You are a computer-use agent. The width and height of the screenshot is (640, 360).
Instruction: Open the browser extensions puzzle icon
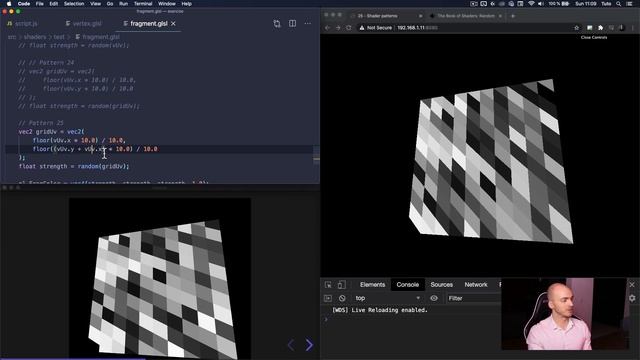click(x=600, y=28)
